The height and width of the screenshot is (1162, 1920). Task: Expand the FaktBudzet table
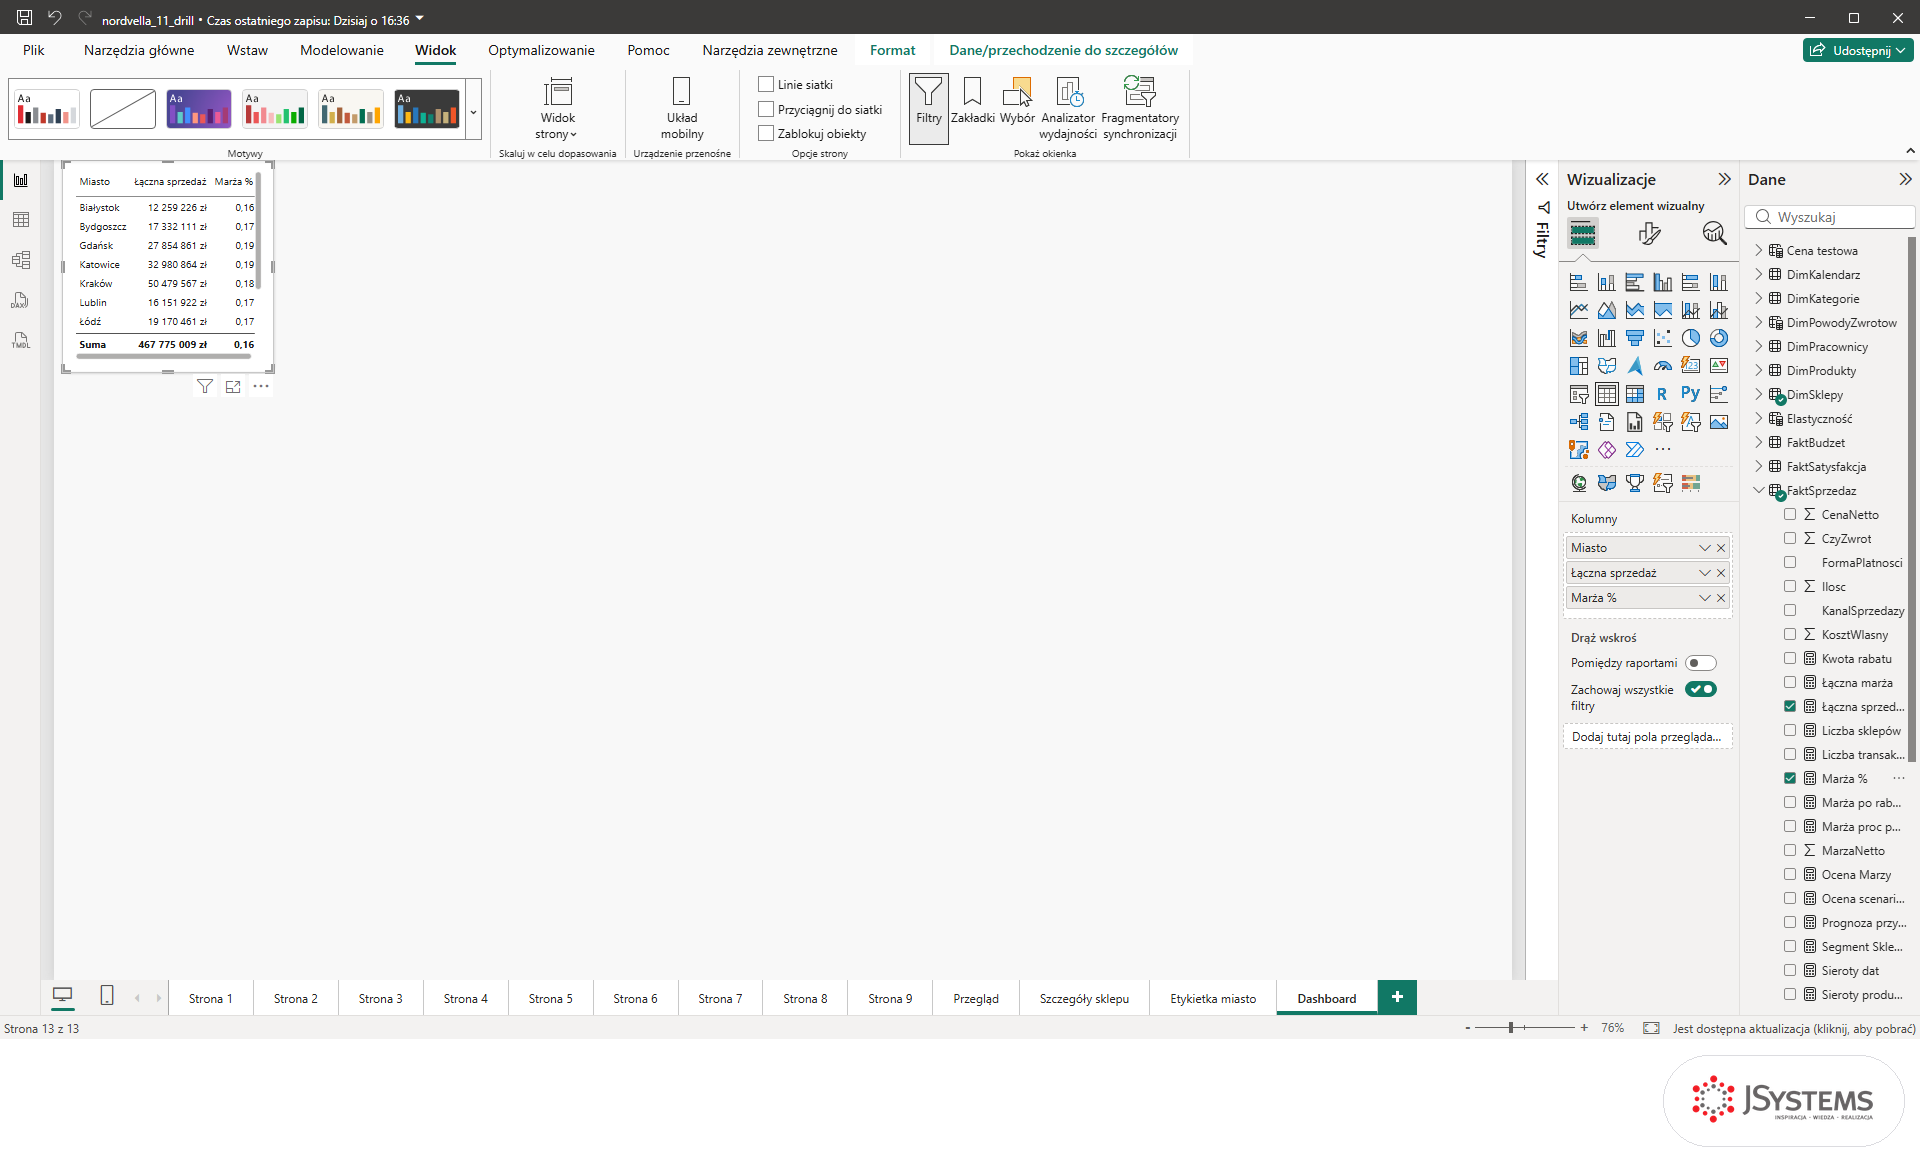point(1759,442)
